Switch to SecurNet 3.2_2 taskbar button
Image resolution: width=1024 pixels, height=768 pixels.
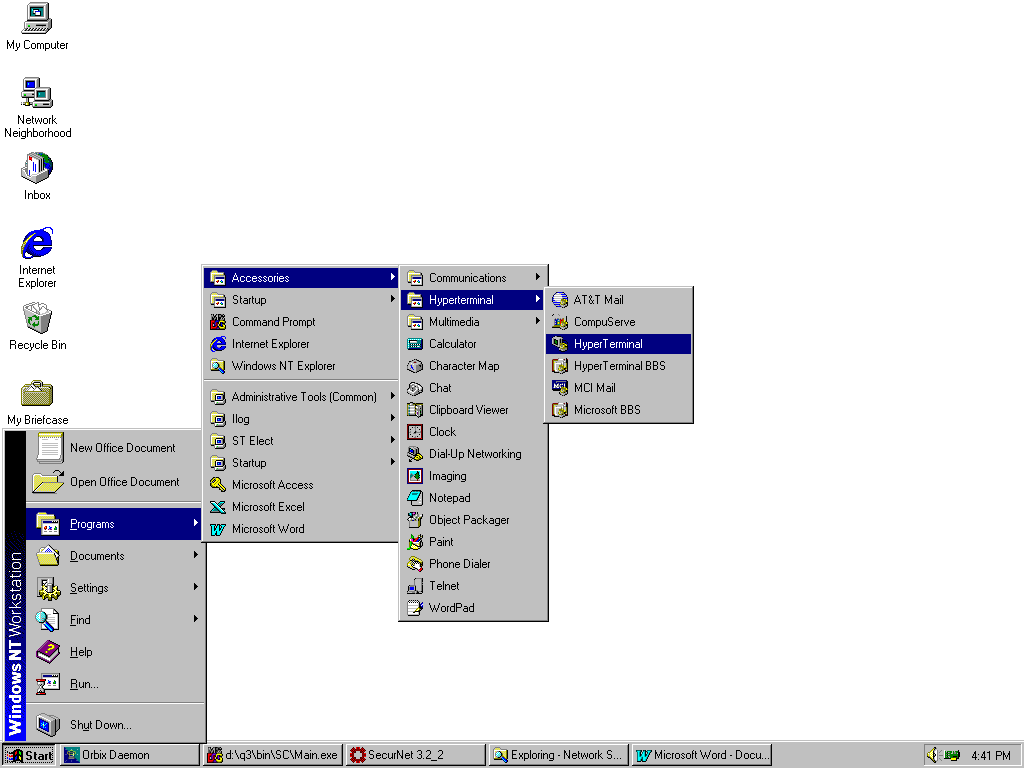pos(415,755)
